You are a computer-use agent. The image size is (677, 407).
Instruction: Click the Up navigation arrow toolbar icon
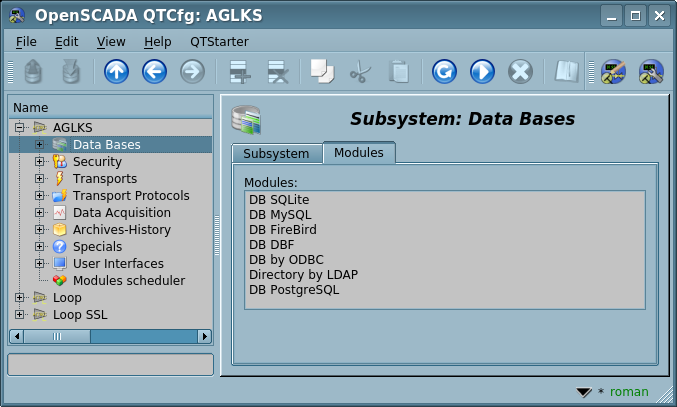116,72
